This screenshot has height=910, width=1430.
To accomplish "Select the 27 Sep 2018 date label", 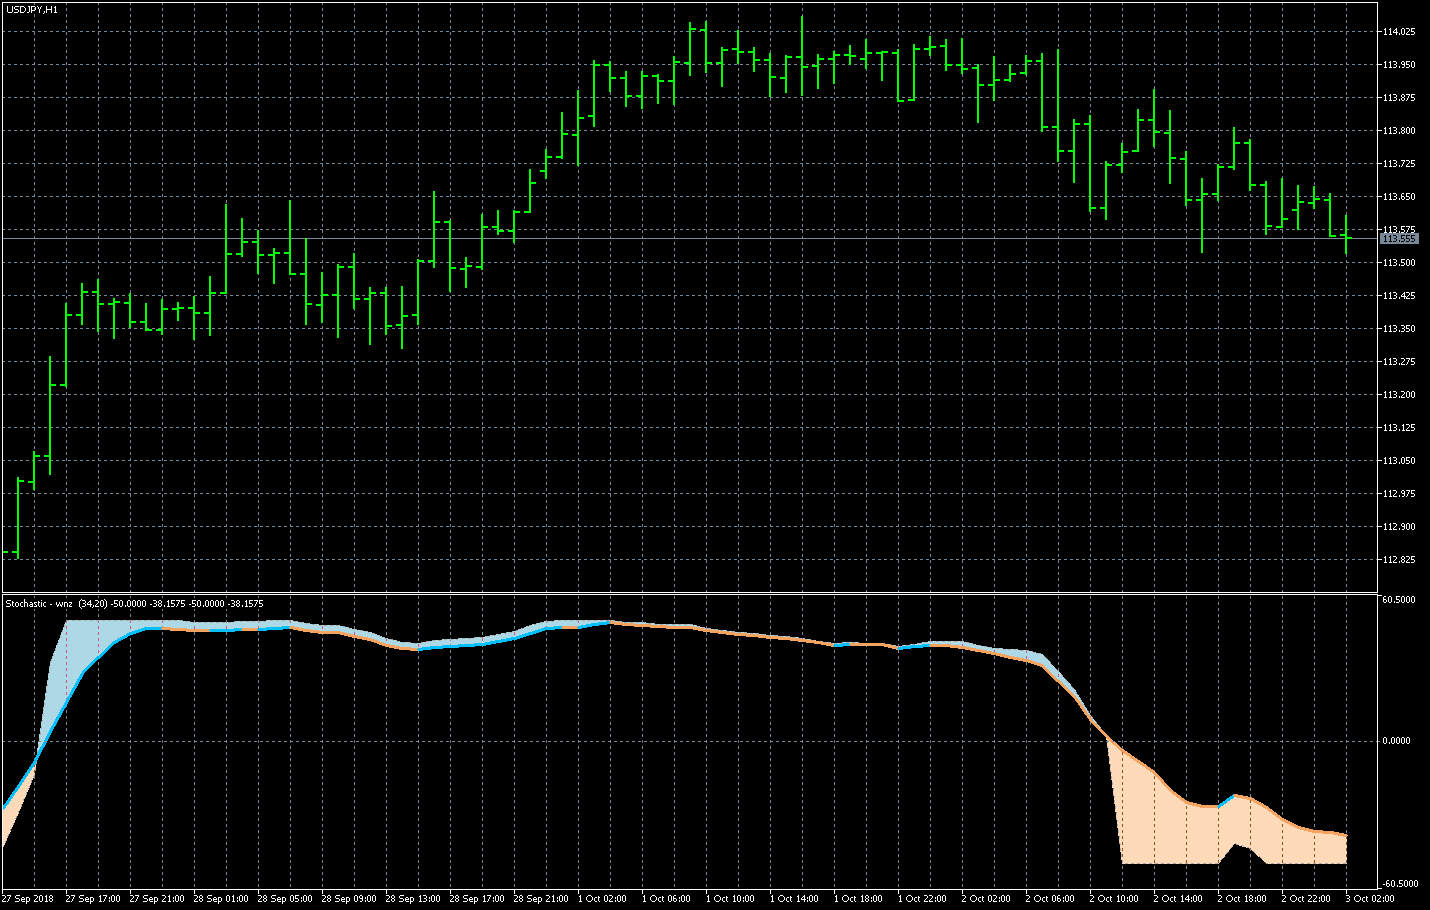I will point(28,899).
